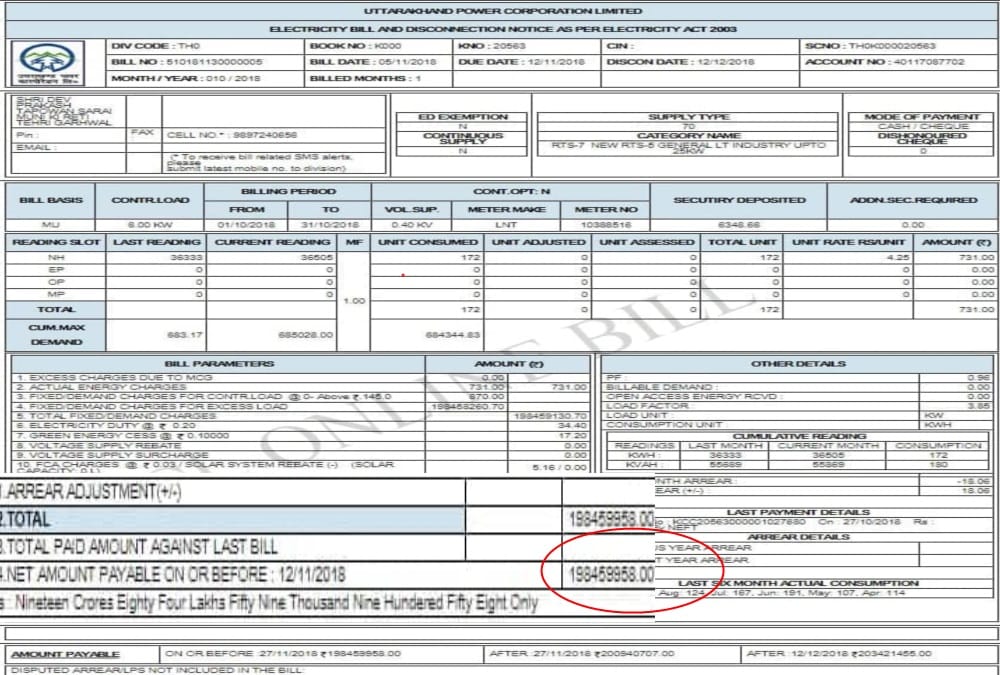The width and height of the screenshot is (1000, 675).
Task: Select category 'RTS-7 NEW RTS-5 GENERAL LT INDUSTRY'
Action: click(x=689, y=148)
